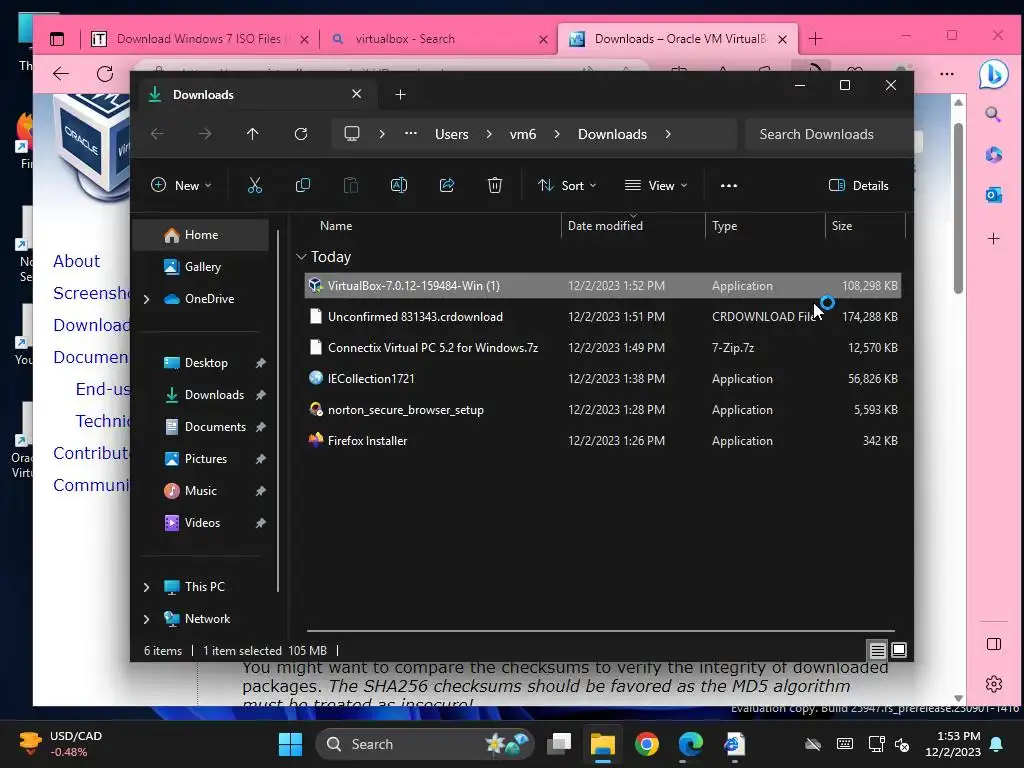
Task: Select Connectix Virtual PC 5.2 for Windows.7z
Action: click(602, 348)
